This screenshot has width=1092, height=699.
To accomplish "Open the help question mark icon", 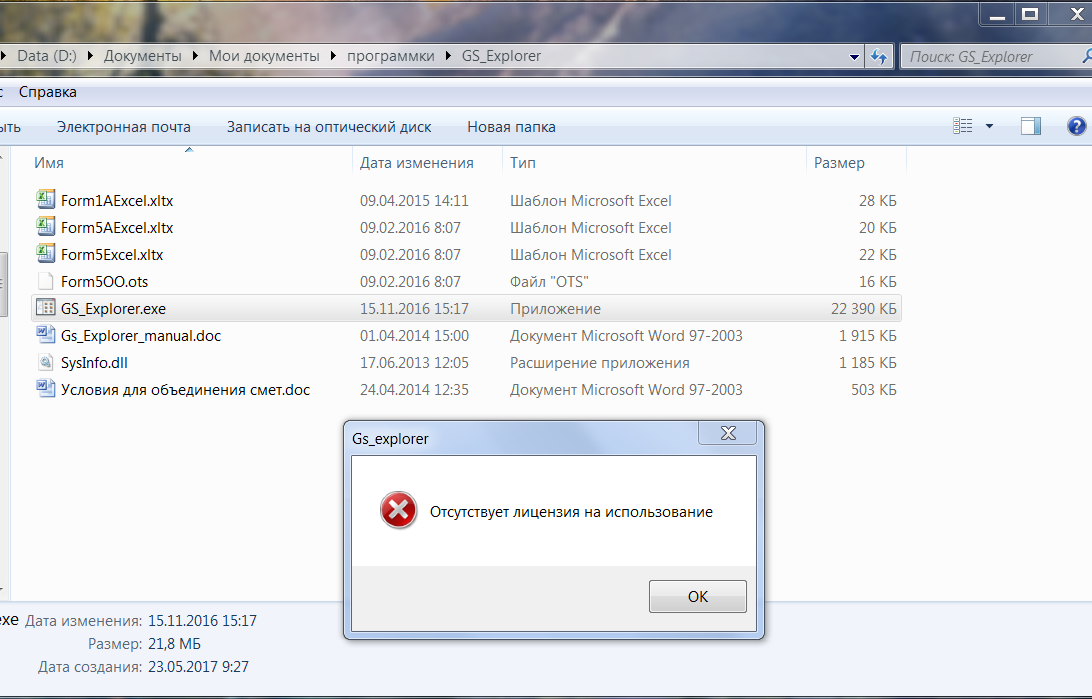I will click(x=1076, y=126).
